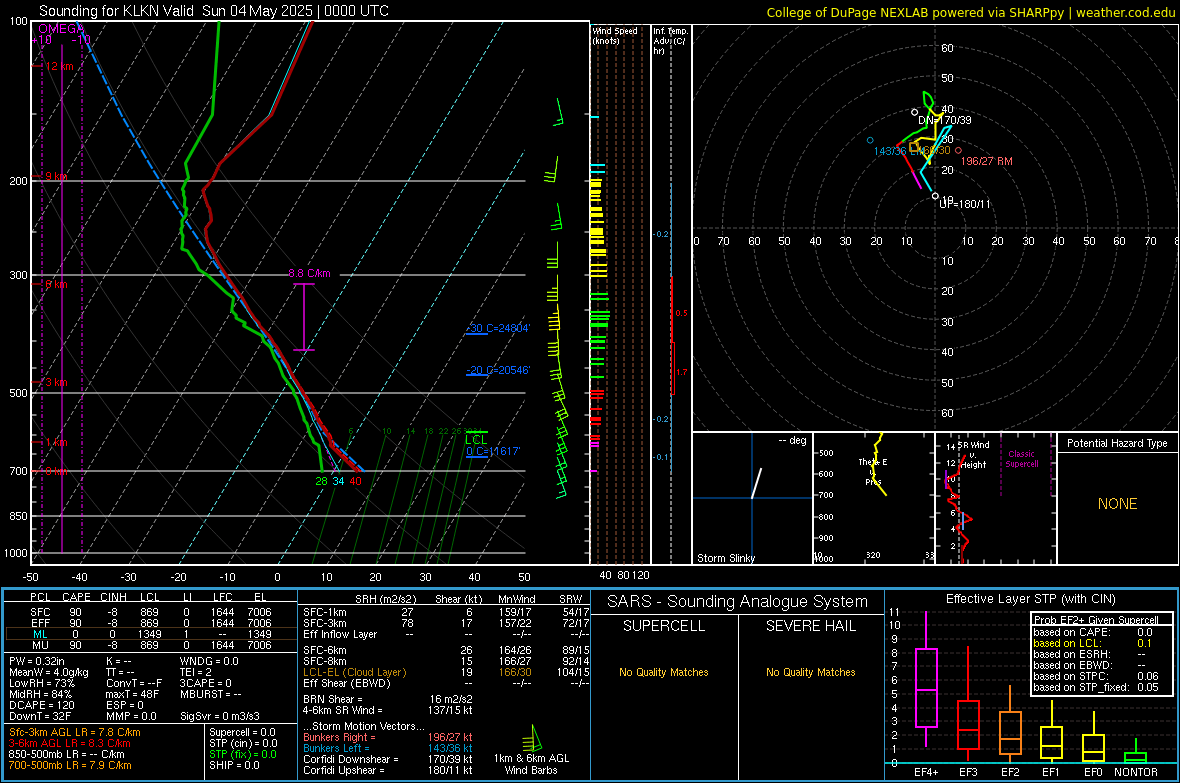This screenshot has height=783, width=1180.
Task: Click the '9 km' height marker
Action: coord(56,176)
